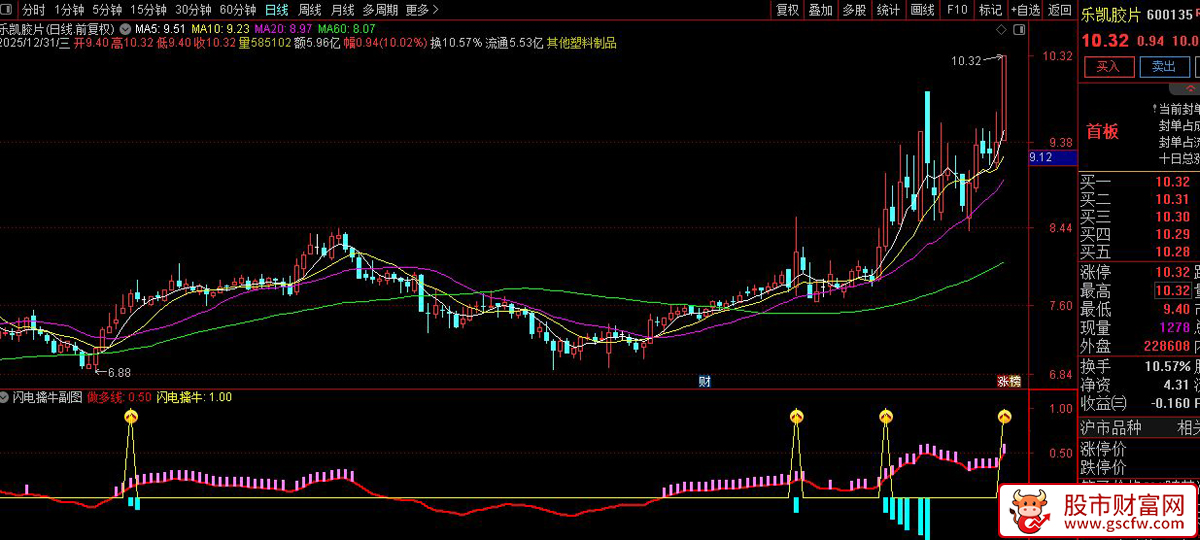Click the 买入 buy button
Screen dimensions: 1200x540
click(x=1108, y=67)
